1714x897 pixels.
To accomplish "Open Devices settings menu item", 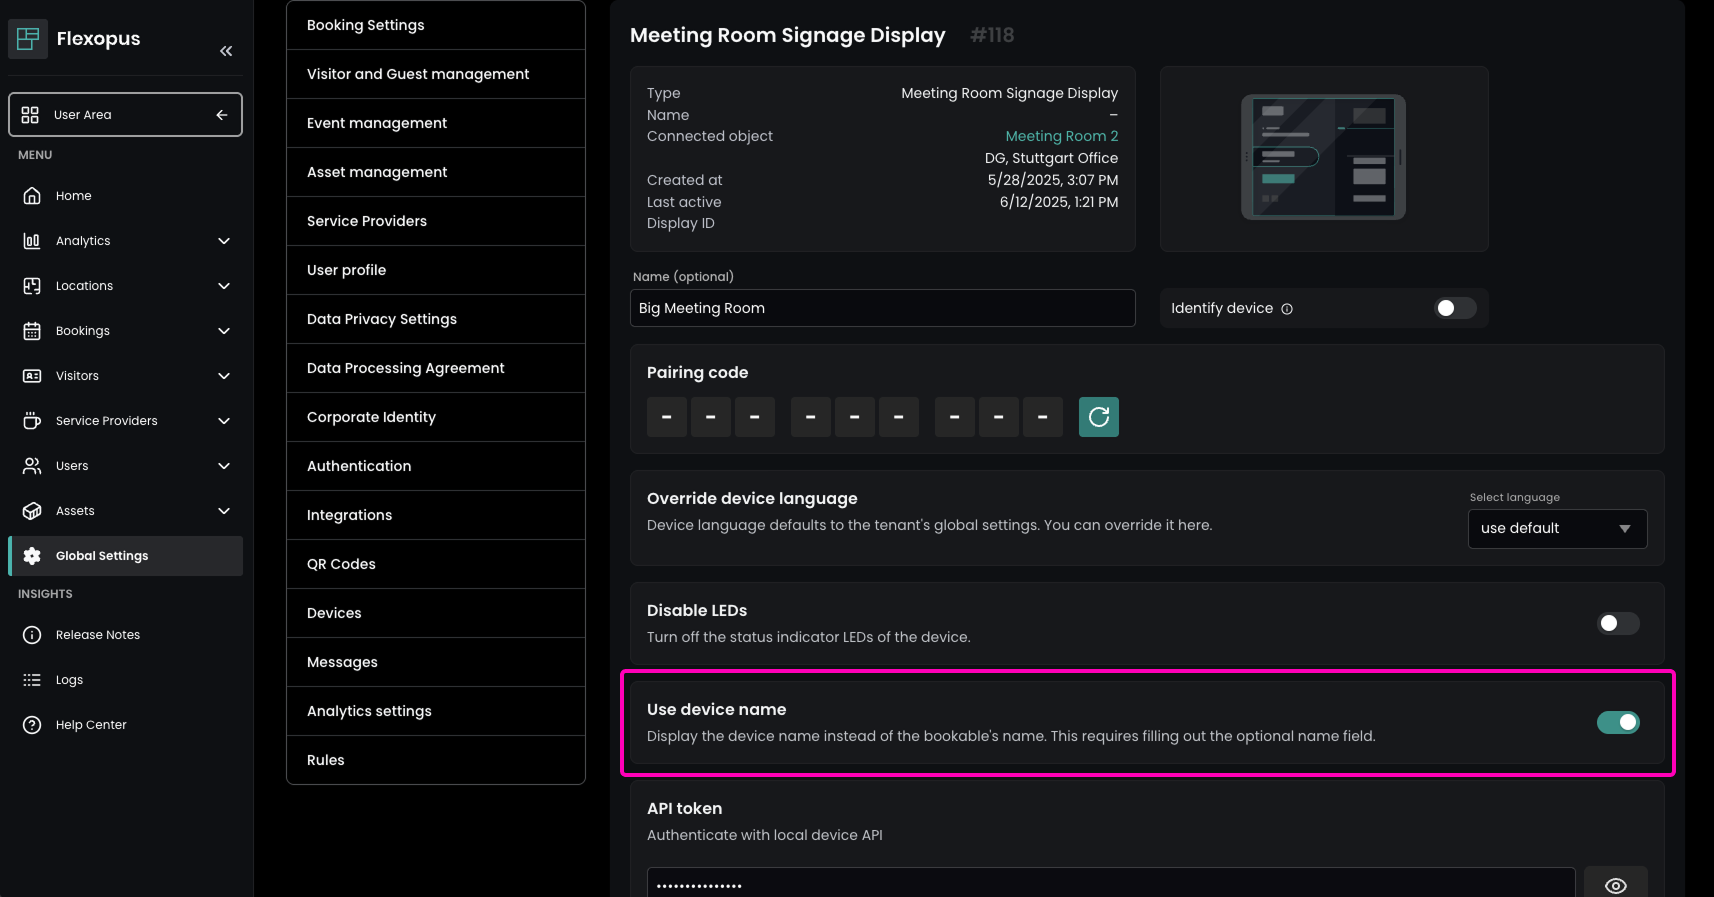I will [334, 613].
